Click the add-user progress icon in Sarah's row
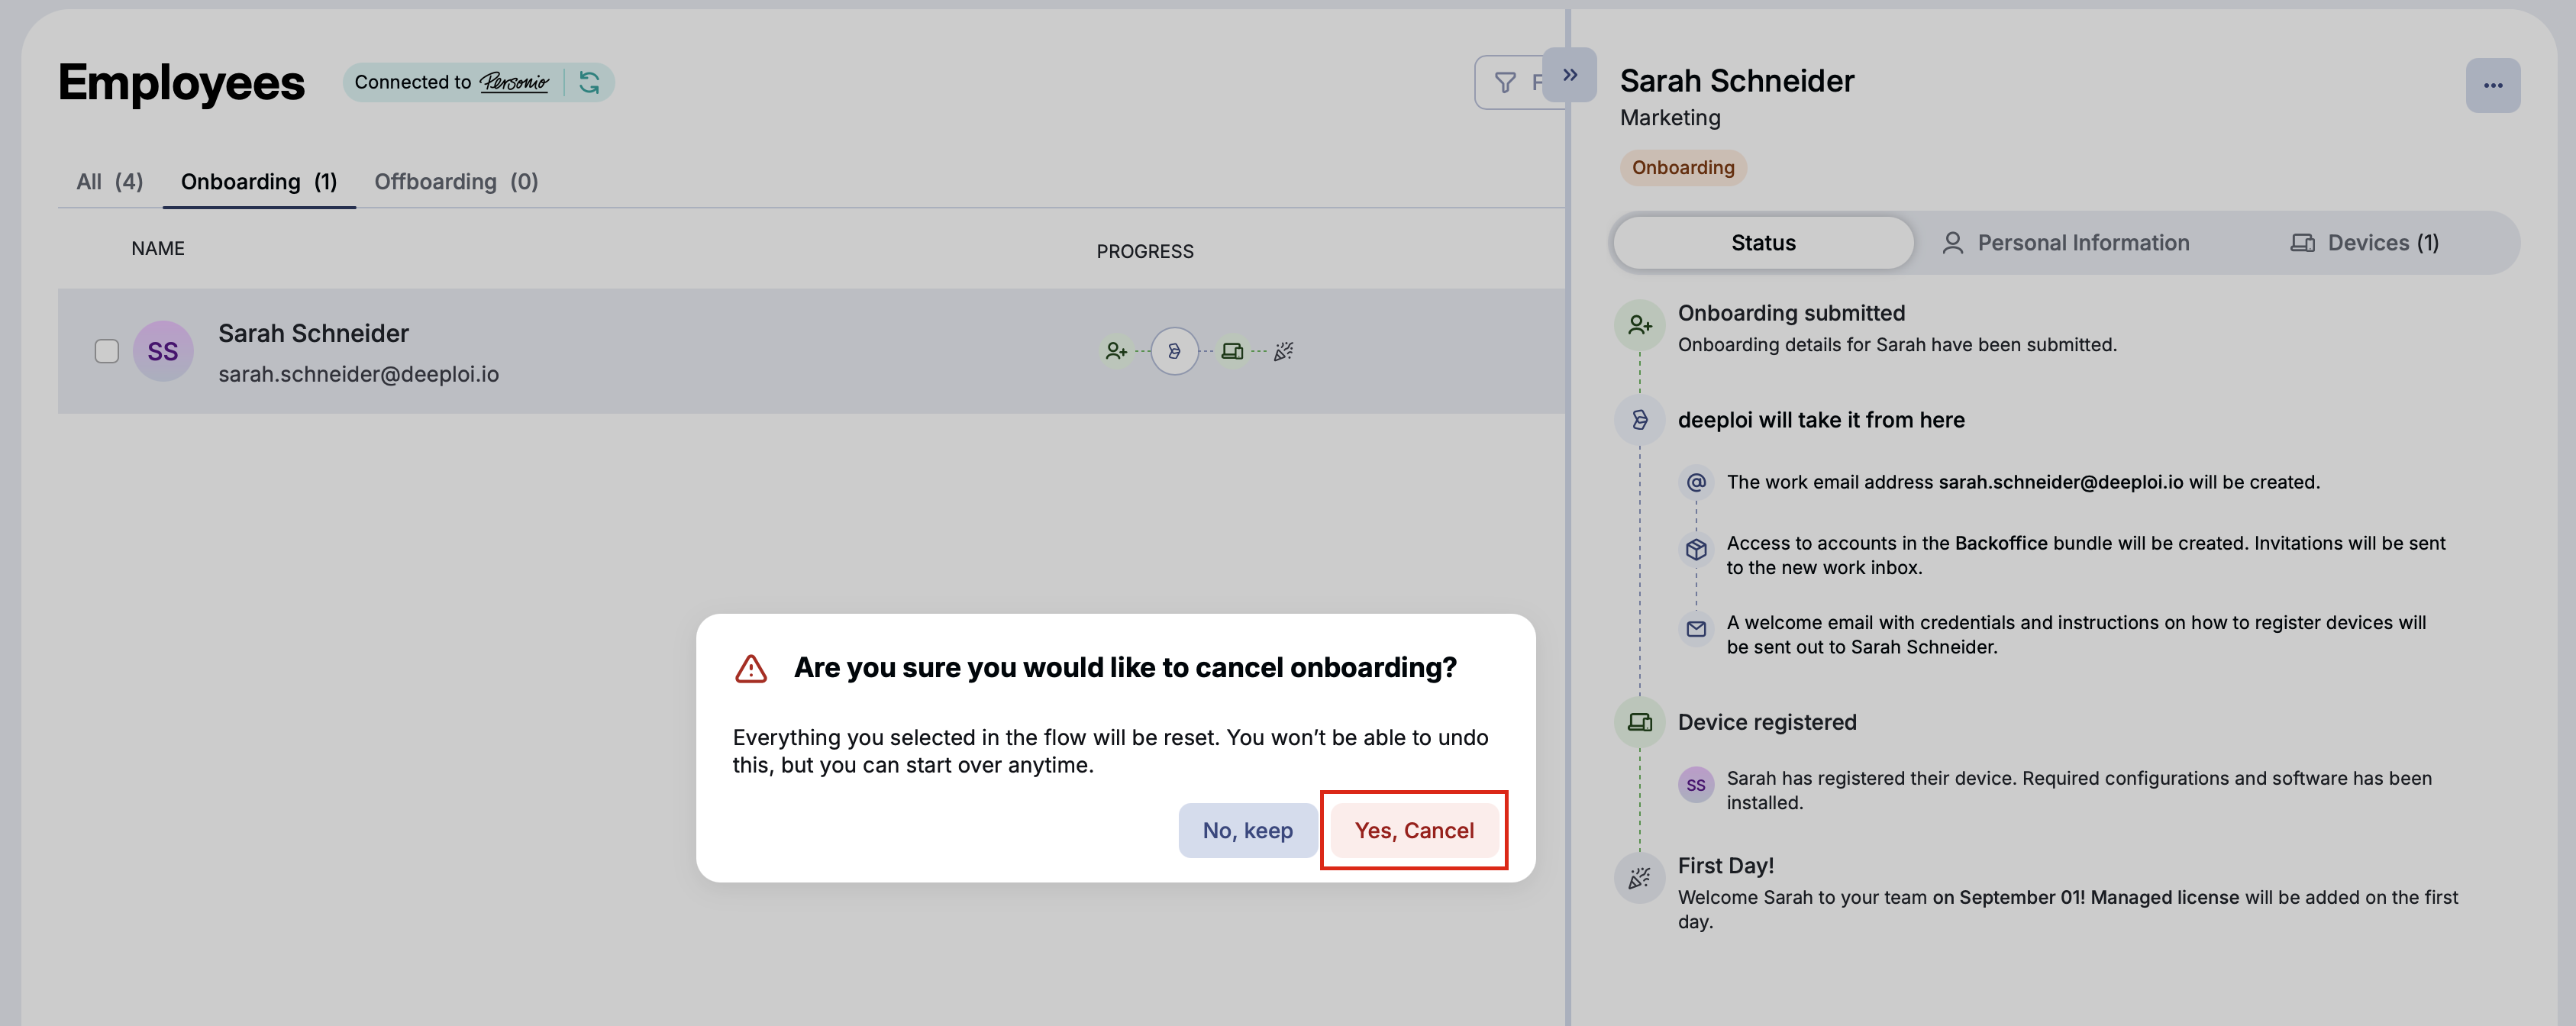 point(1116,351)
